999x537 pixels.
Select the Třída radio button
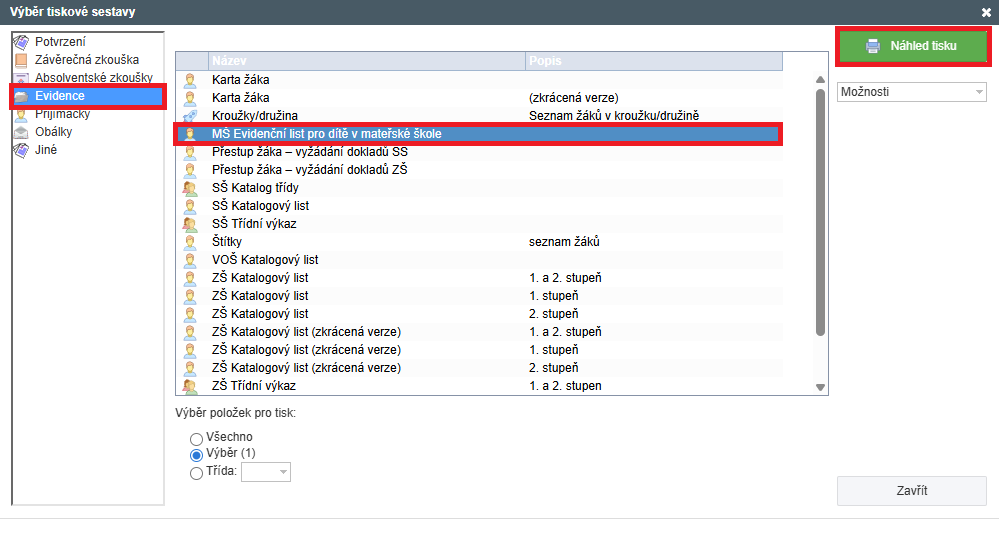(196, 473)
